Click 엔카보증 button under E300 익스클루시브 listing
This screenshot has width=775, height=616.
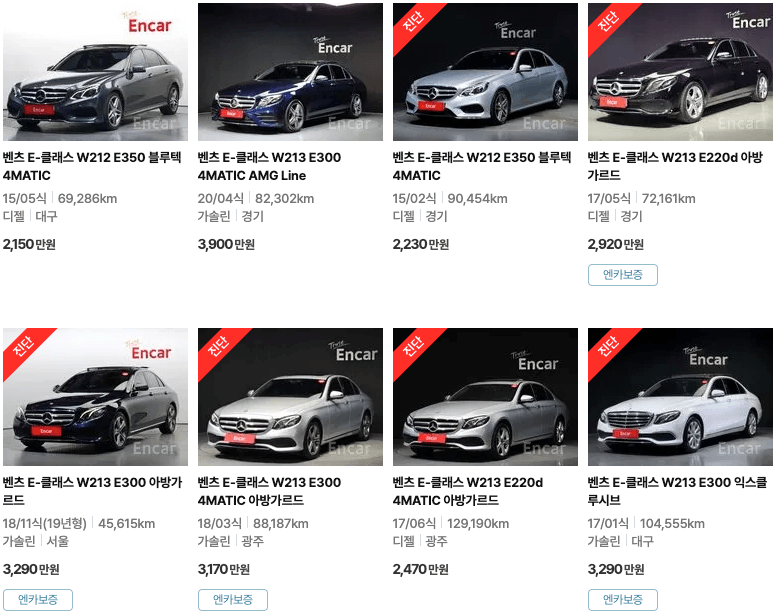(623, 600)
